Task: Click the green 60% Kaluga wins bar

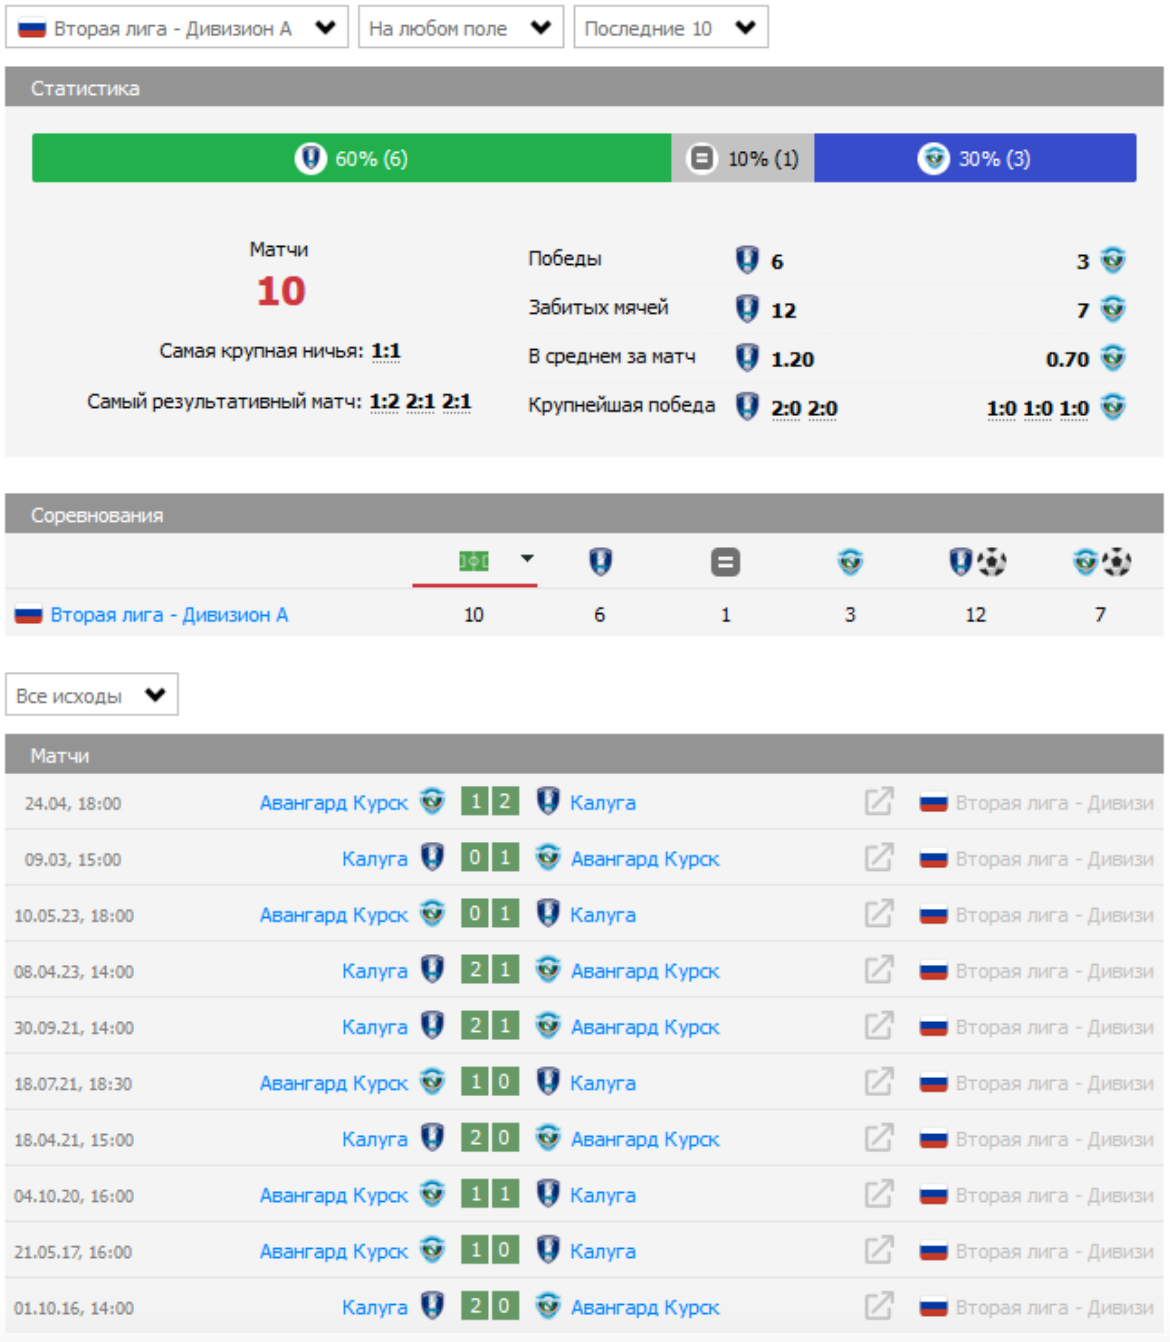Action: [x=351, y=158]
